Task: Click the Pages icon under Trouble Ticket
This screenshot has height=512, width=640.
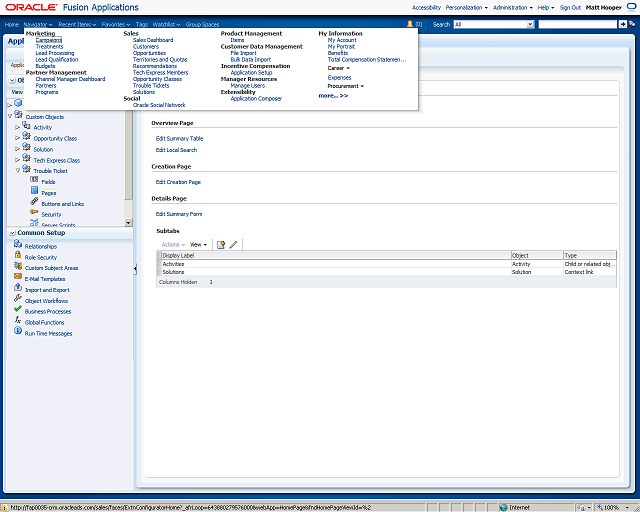Action: coord(35,190)
